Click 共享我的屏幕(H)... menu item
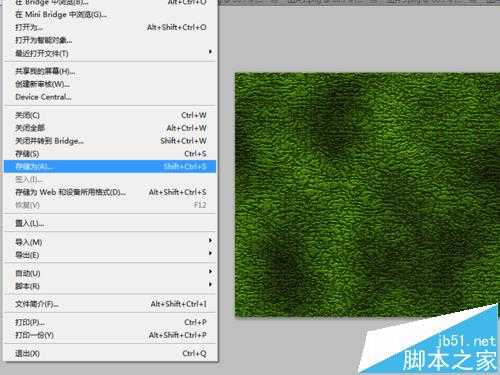500x375 pixels. [110, 71]
